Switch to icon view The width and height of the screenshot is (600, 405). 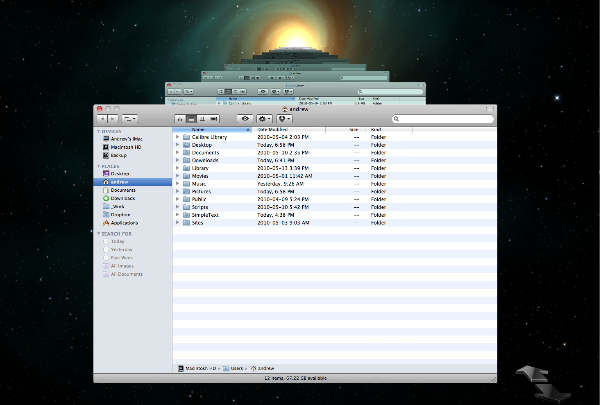click(x=180, y=119)
